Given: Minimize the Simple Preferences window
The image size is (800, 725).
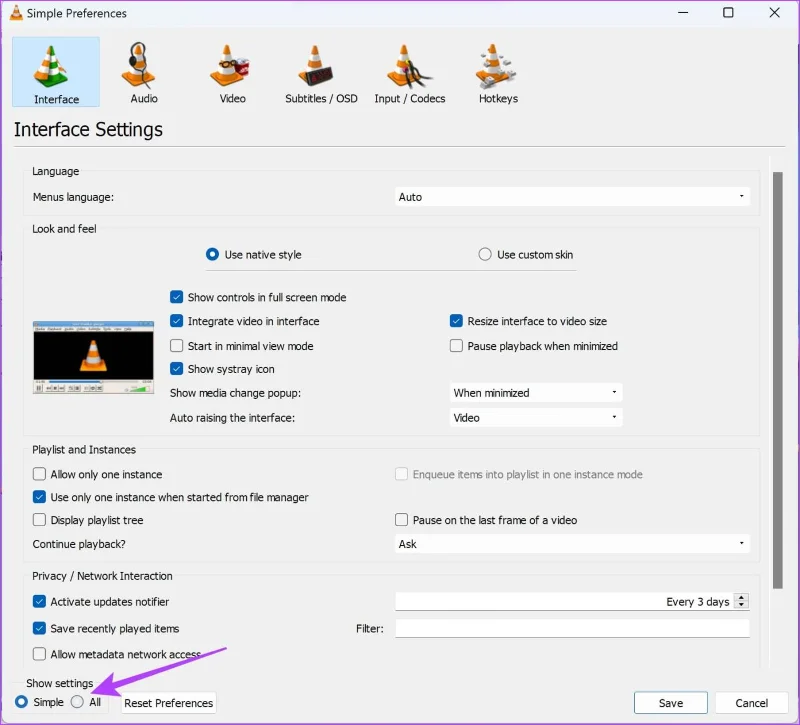Looking at the screenshot, I should click(x=683, y=13).
